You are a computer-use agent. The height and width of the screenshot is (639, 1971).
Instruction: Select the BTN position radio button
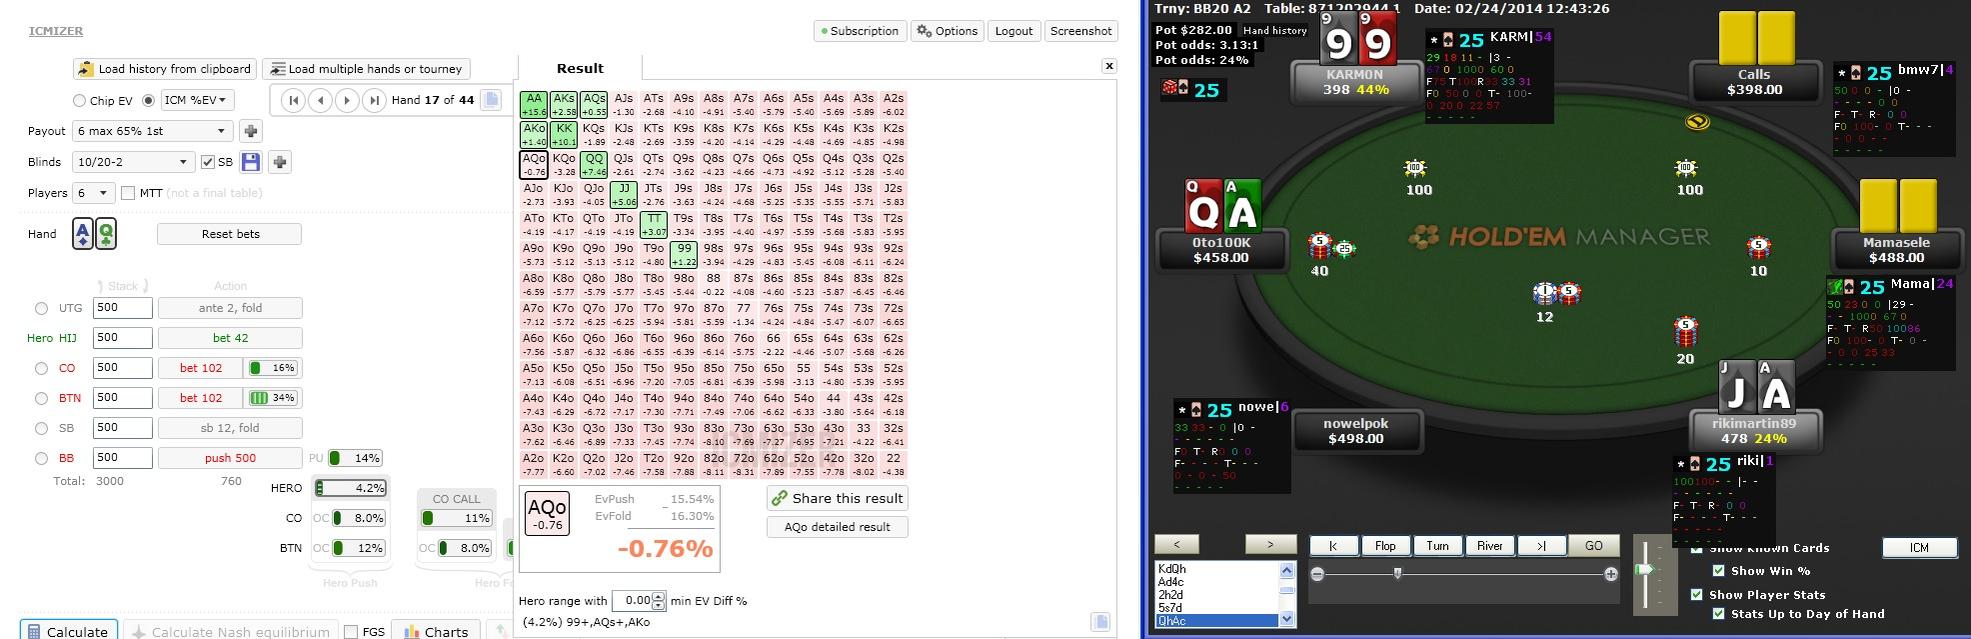click(41, 398)
